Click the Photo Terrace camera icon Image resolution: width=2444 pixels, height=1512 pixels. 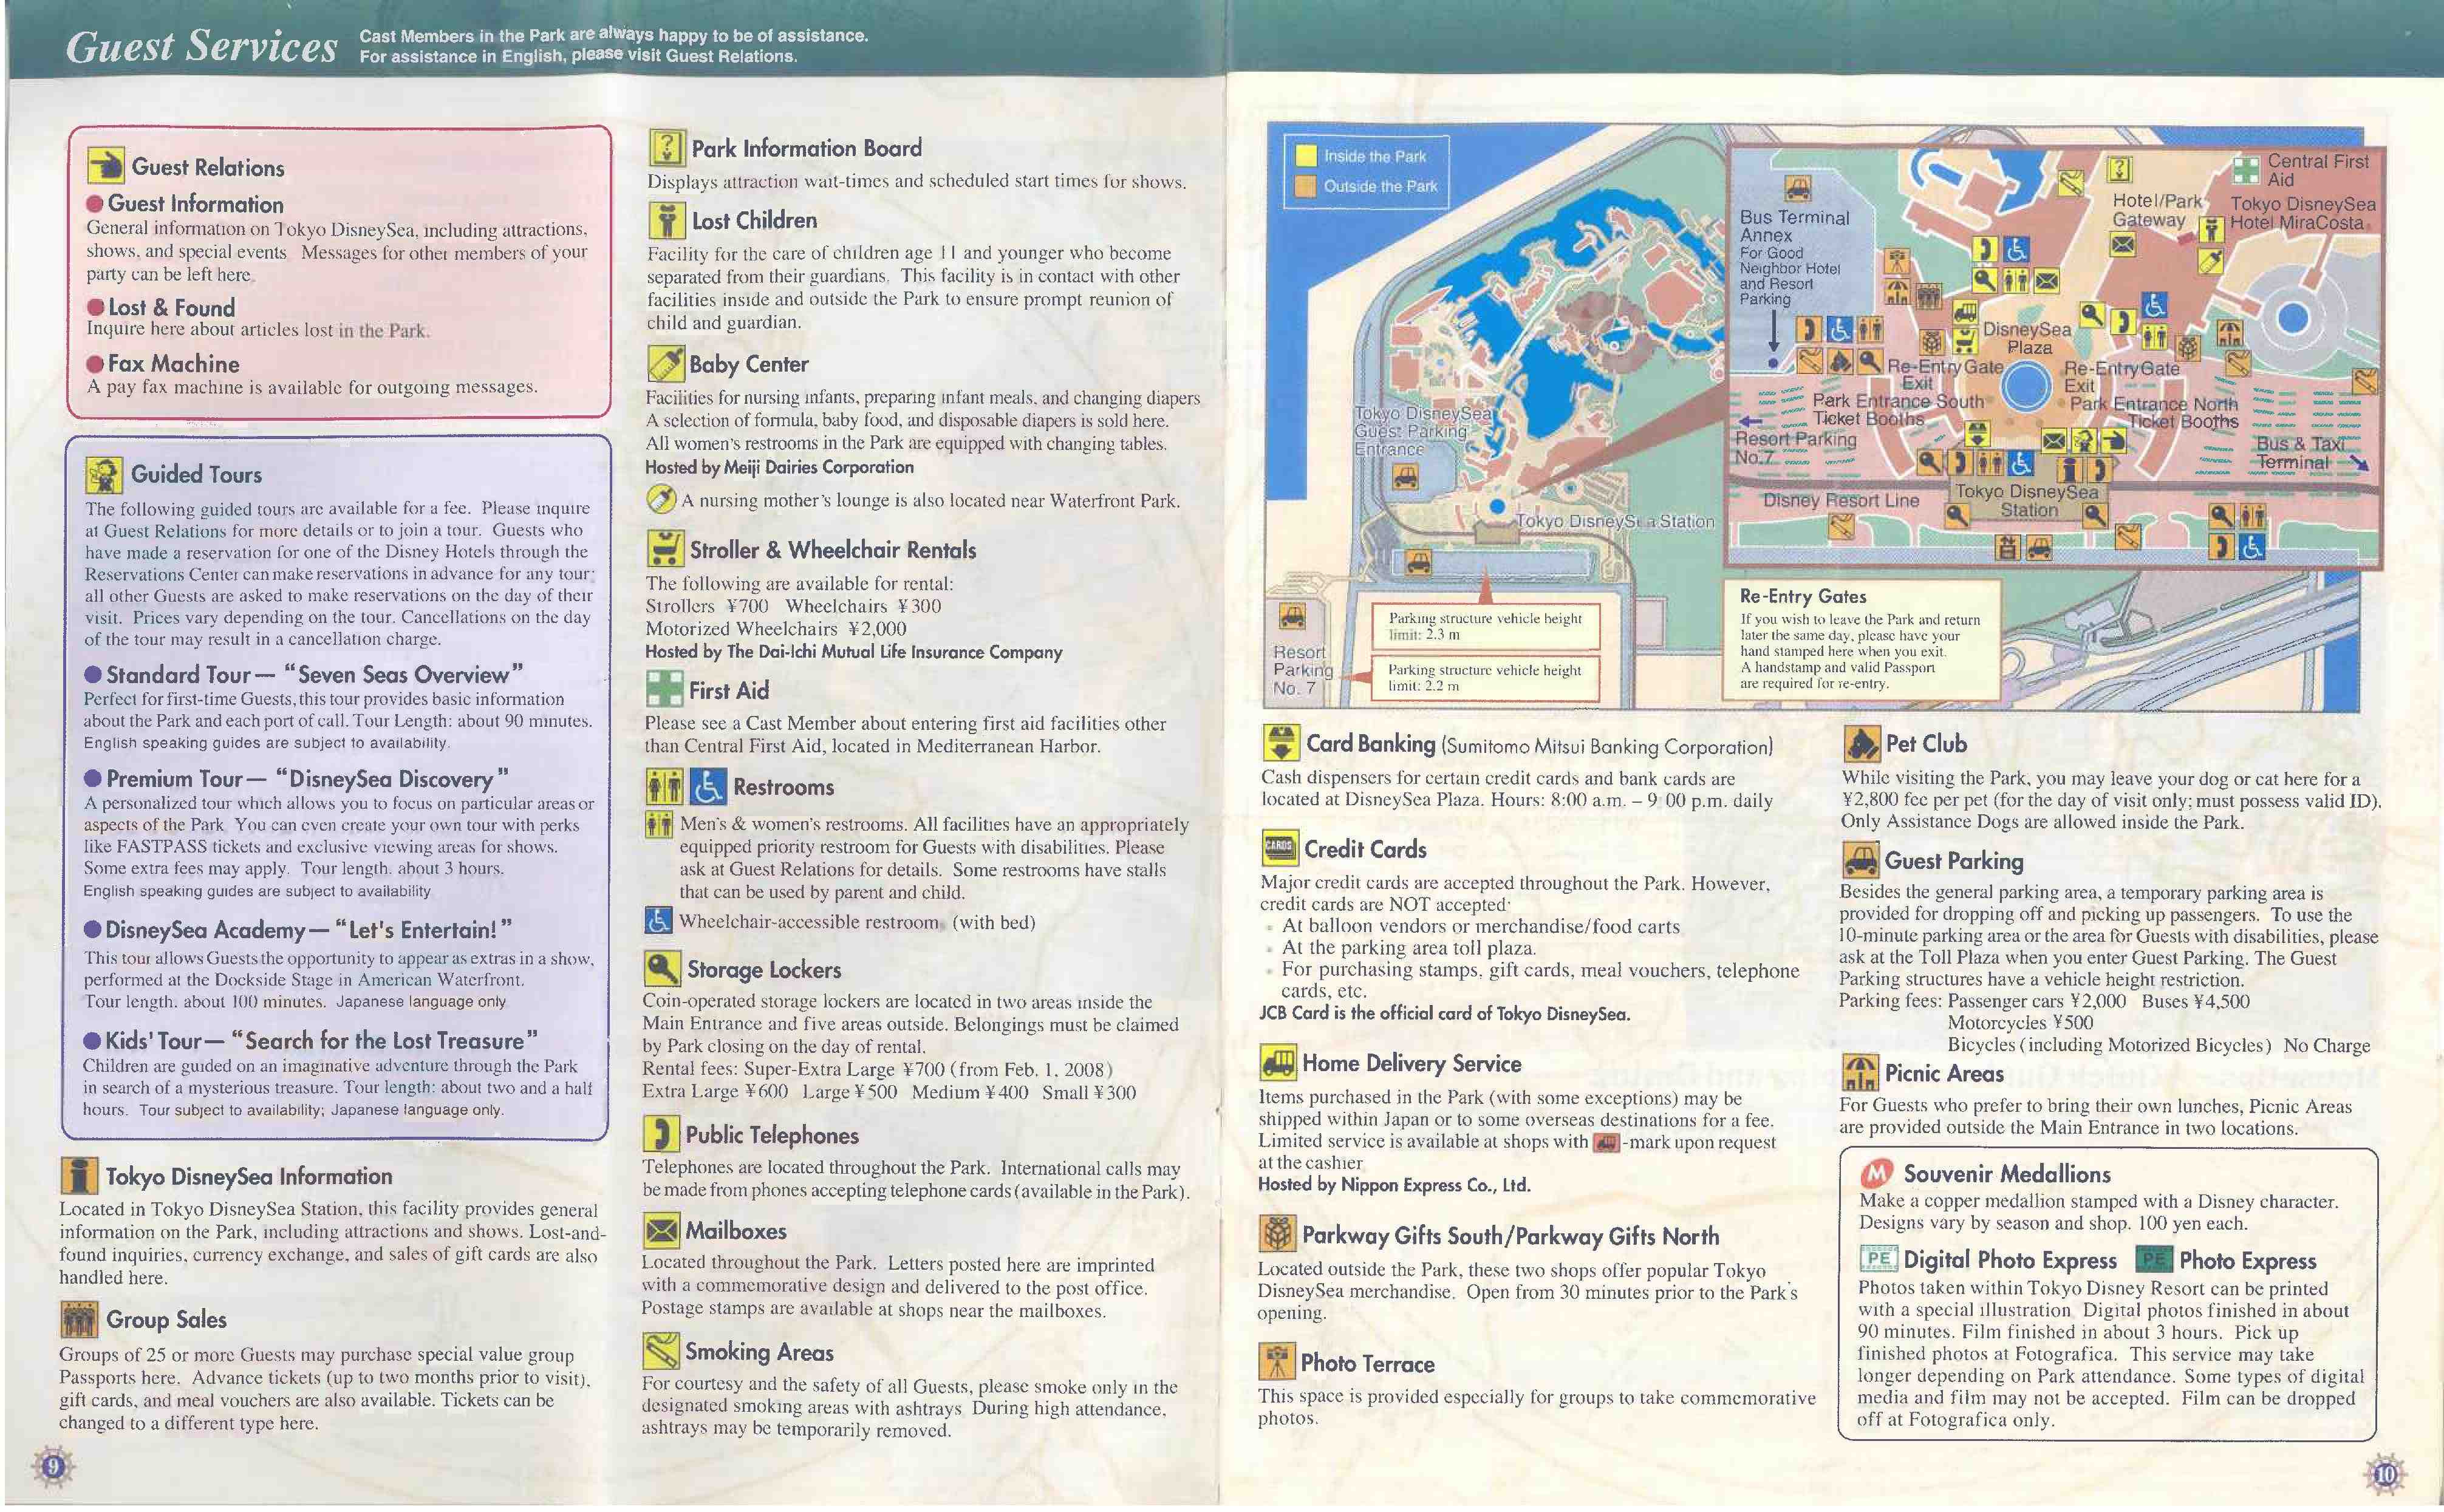point(1276,1362)
